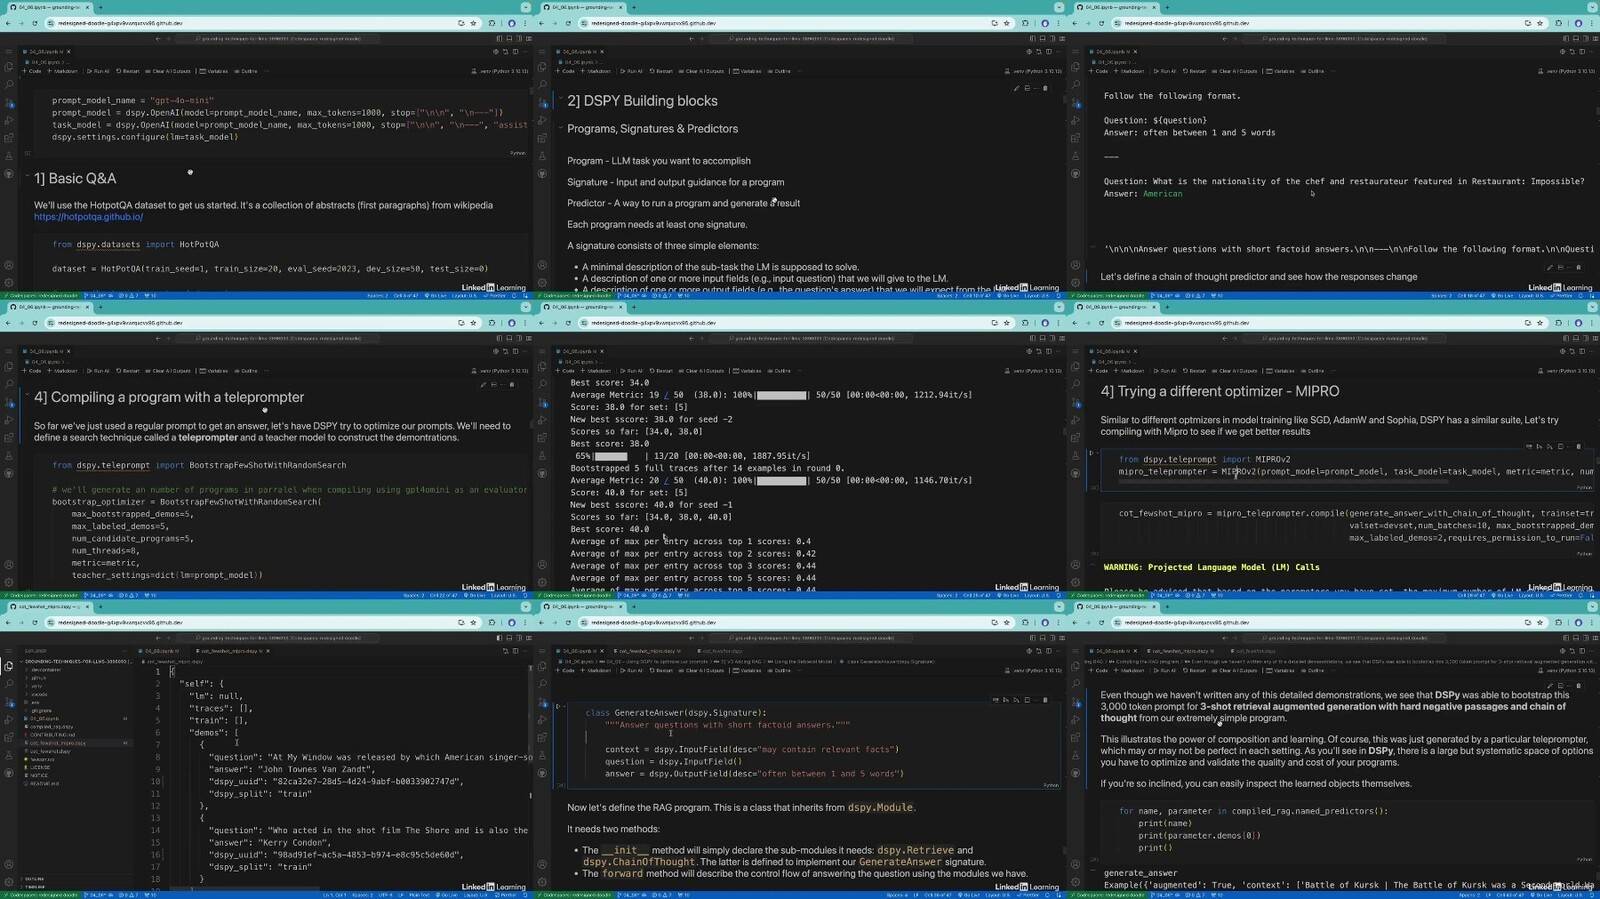Toggle Primary Side Bar in JSON file window
Viewport: 1600px width, 899px height.
pos(499,638)
